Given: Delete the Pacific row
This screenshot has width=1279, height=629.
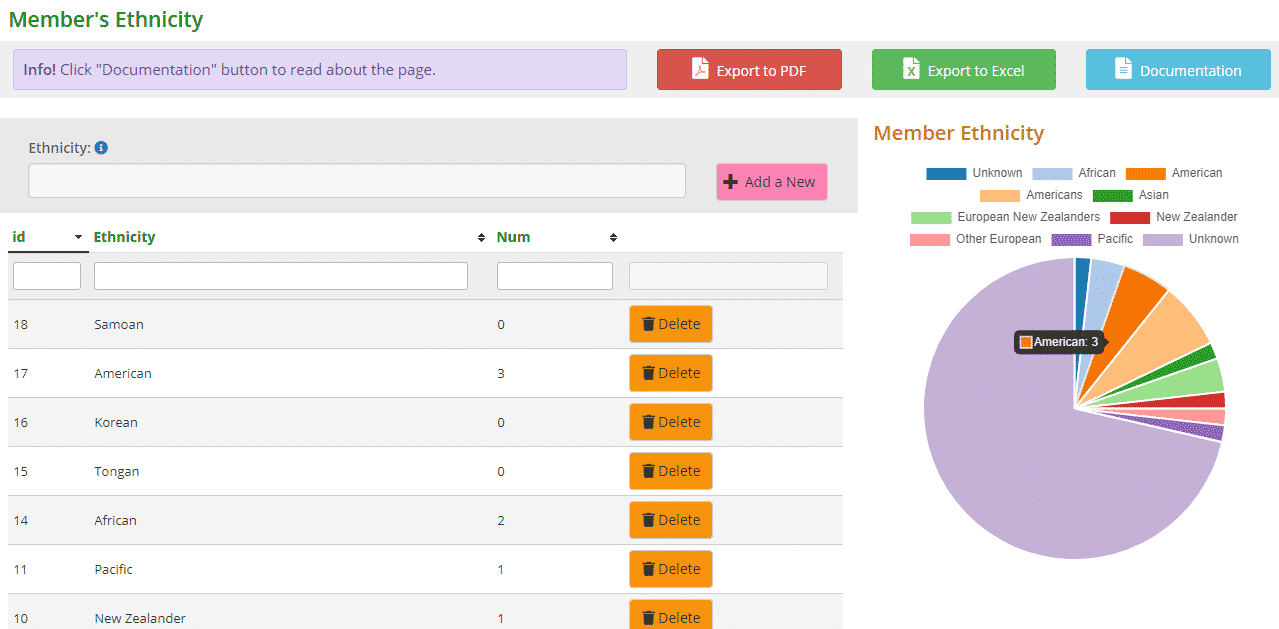Looking at the screenshot, I should pos(671,569).
